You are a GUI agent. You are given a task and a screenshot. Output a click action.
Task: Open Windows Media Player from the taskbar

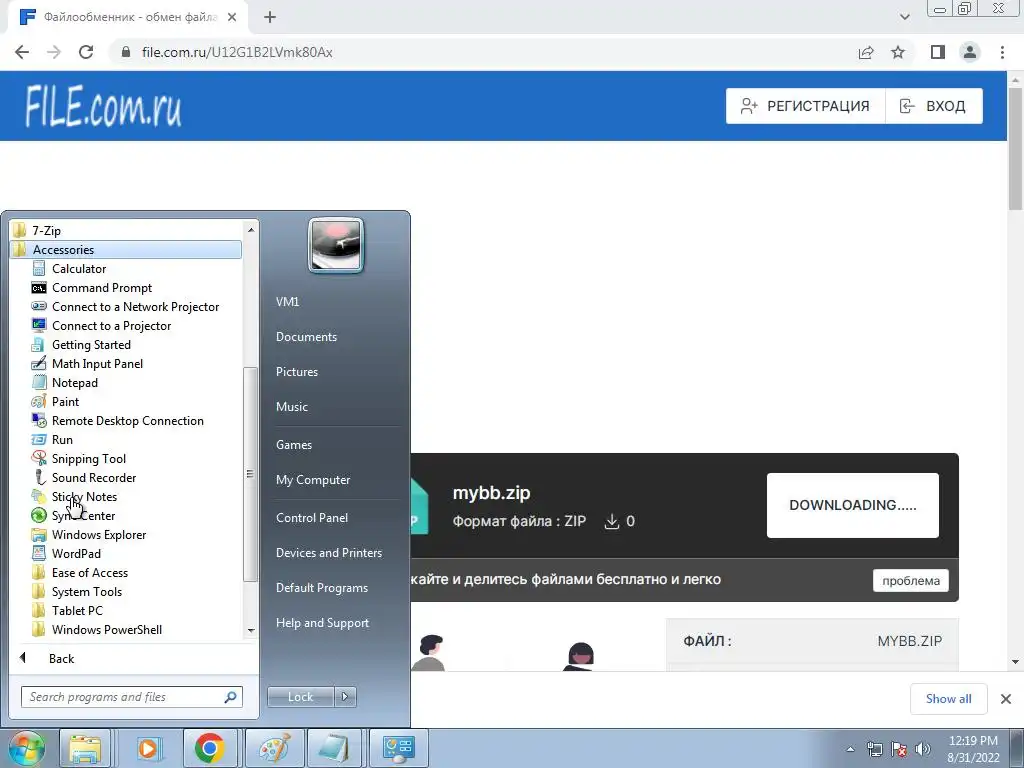[148, 748]
